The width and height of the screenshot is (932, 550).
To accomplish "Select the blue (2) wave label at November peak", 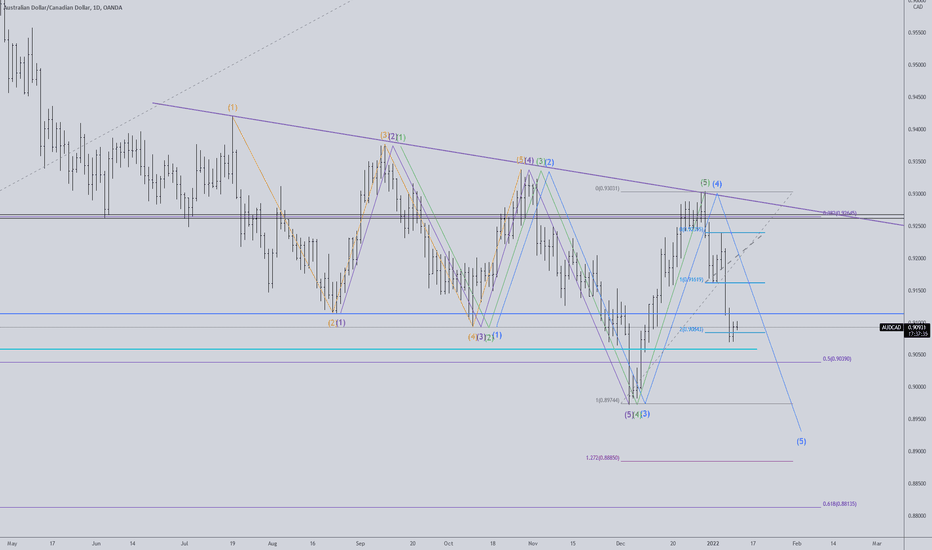I will pyautogui.click(x=549, y=162).
